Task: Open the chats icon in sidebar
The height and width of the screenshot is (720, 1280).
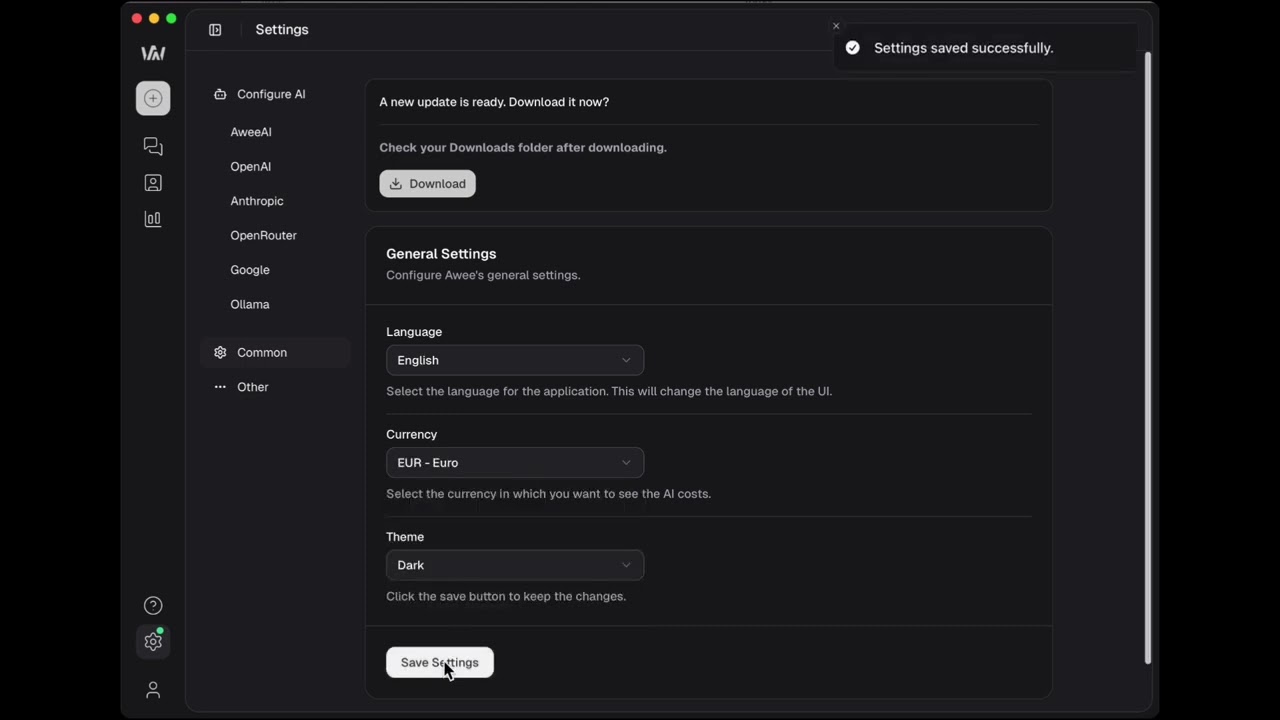Action: (x=153, y=146)
